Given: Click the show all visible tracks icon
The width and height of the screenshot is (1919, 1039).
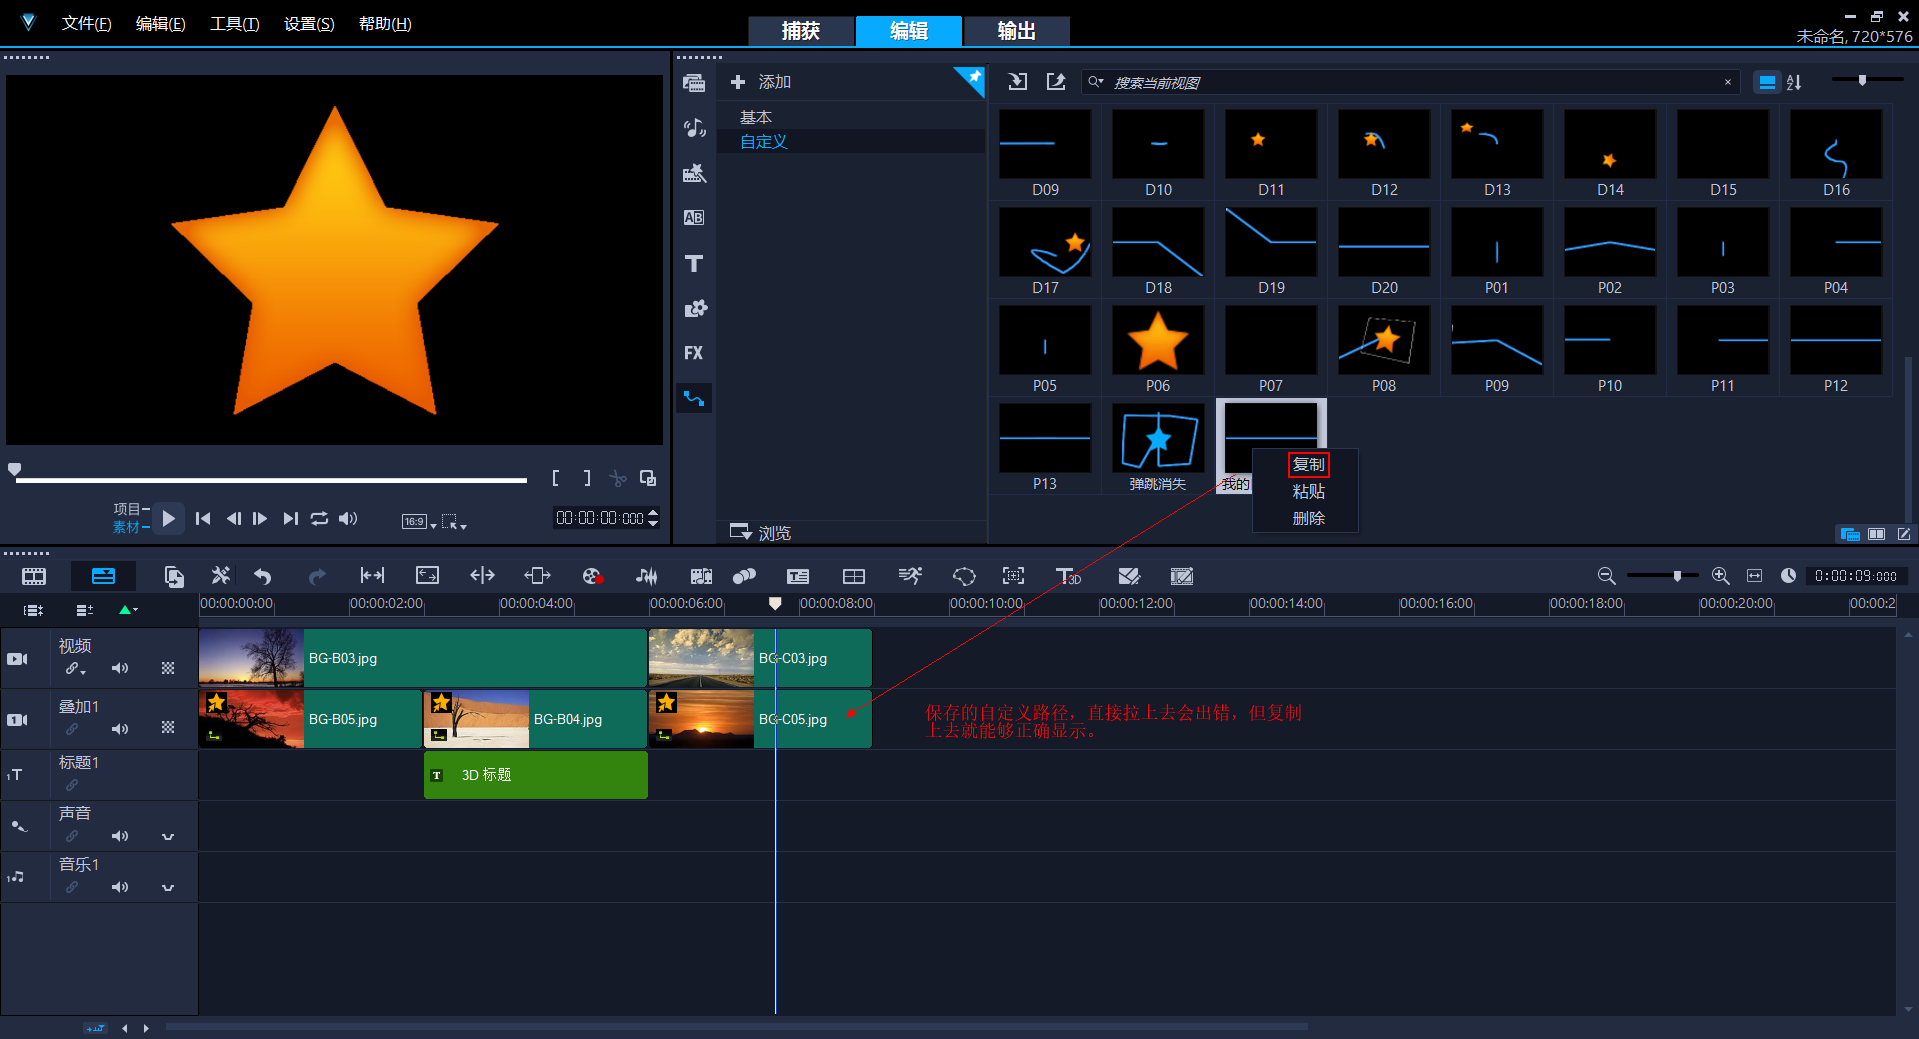Looking at the screenshot, I should point(34,609).
